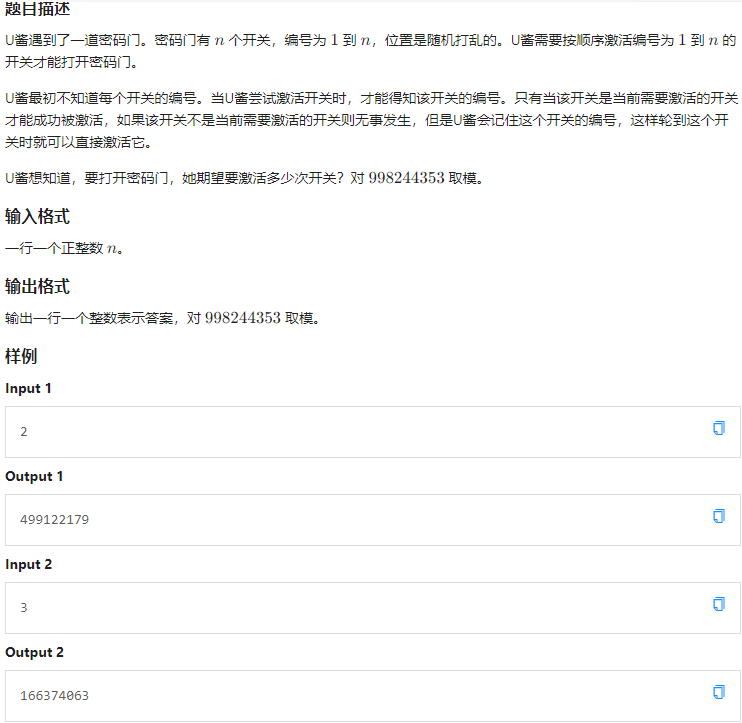Copy the Input 1 sample data
This screenshot has height=723, width=742.
click(x=718, y=428)
